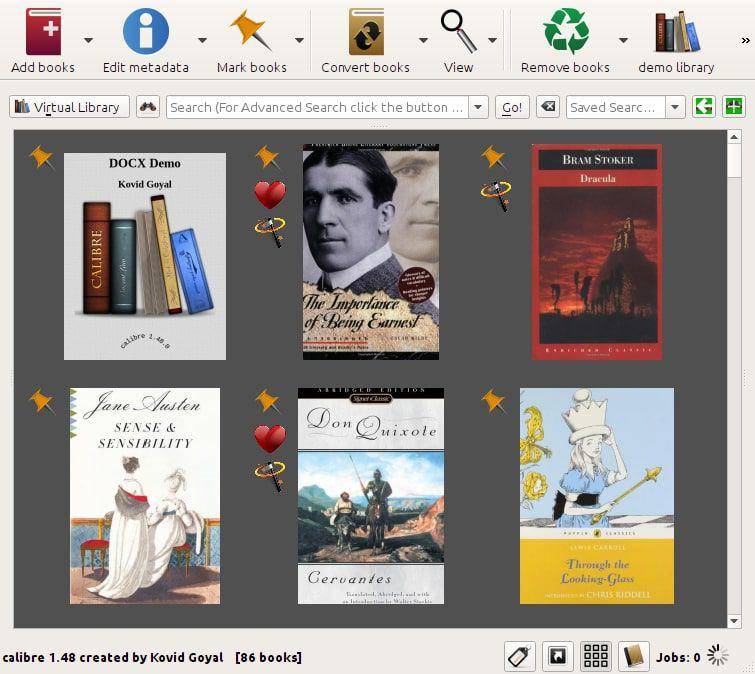The width and height of the screenshot is (755, 674).
Task: Open advanced search with binoculars icon
Action: [x=148, y=106]
